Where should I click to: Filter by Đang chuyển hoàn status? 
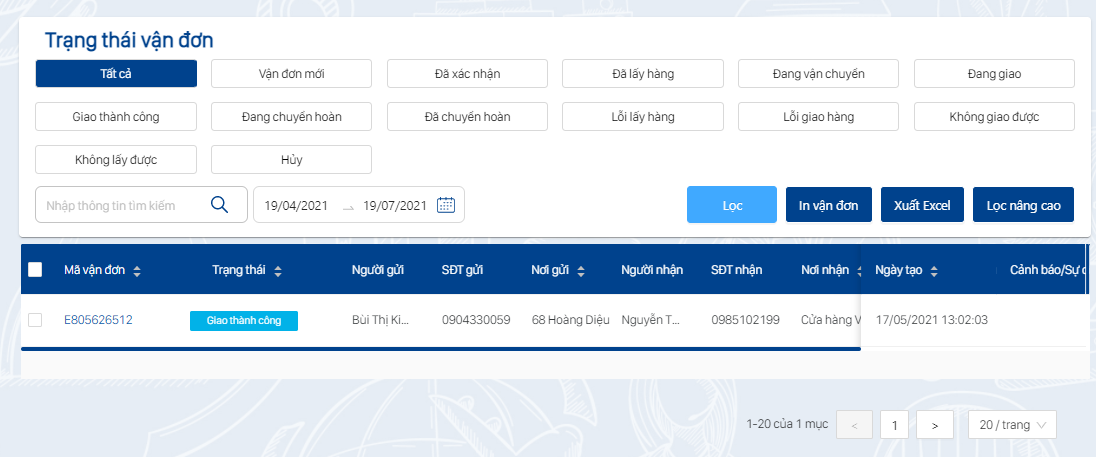click(291, 117)
